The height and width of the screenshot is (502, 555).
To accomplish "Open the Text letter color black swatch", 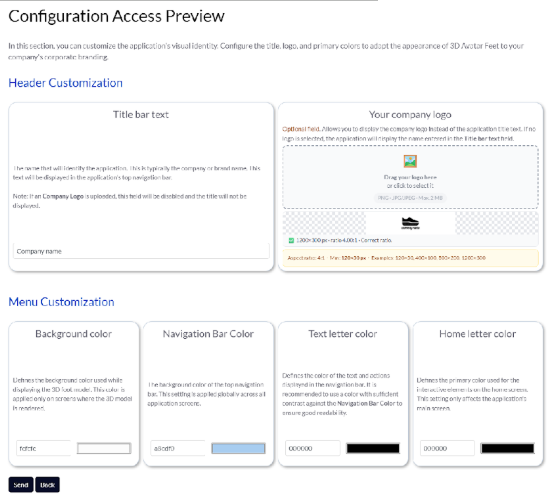I will [373, 448].
